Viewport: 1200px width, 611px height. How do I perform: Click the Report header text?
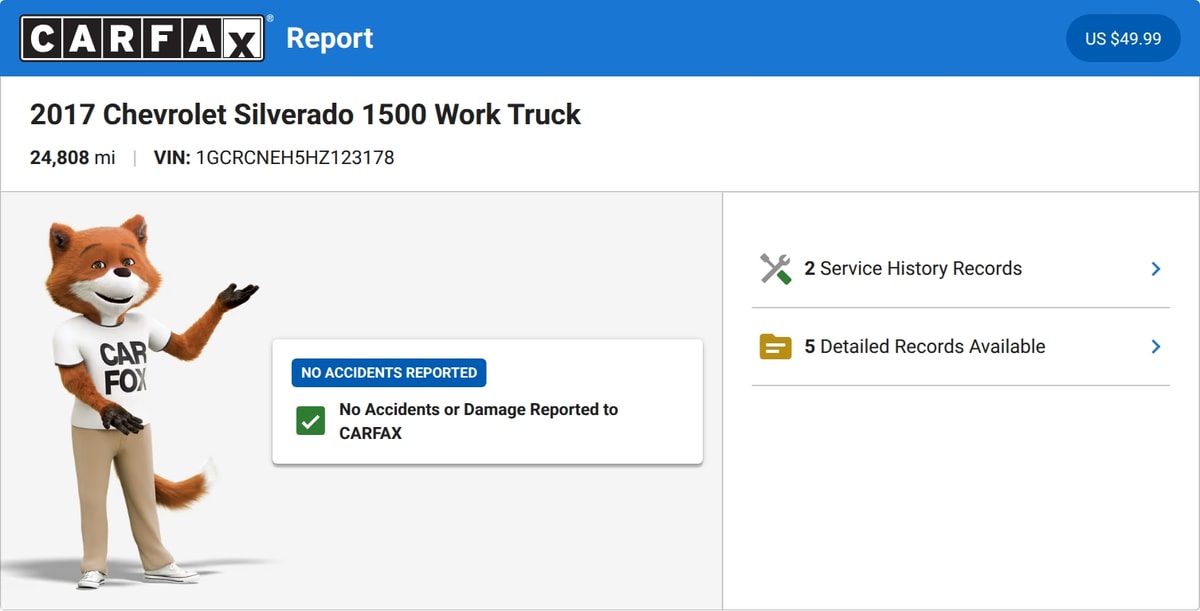tap(330, 38)
